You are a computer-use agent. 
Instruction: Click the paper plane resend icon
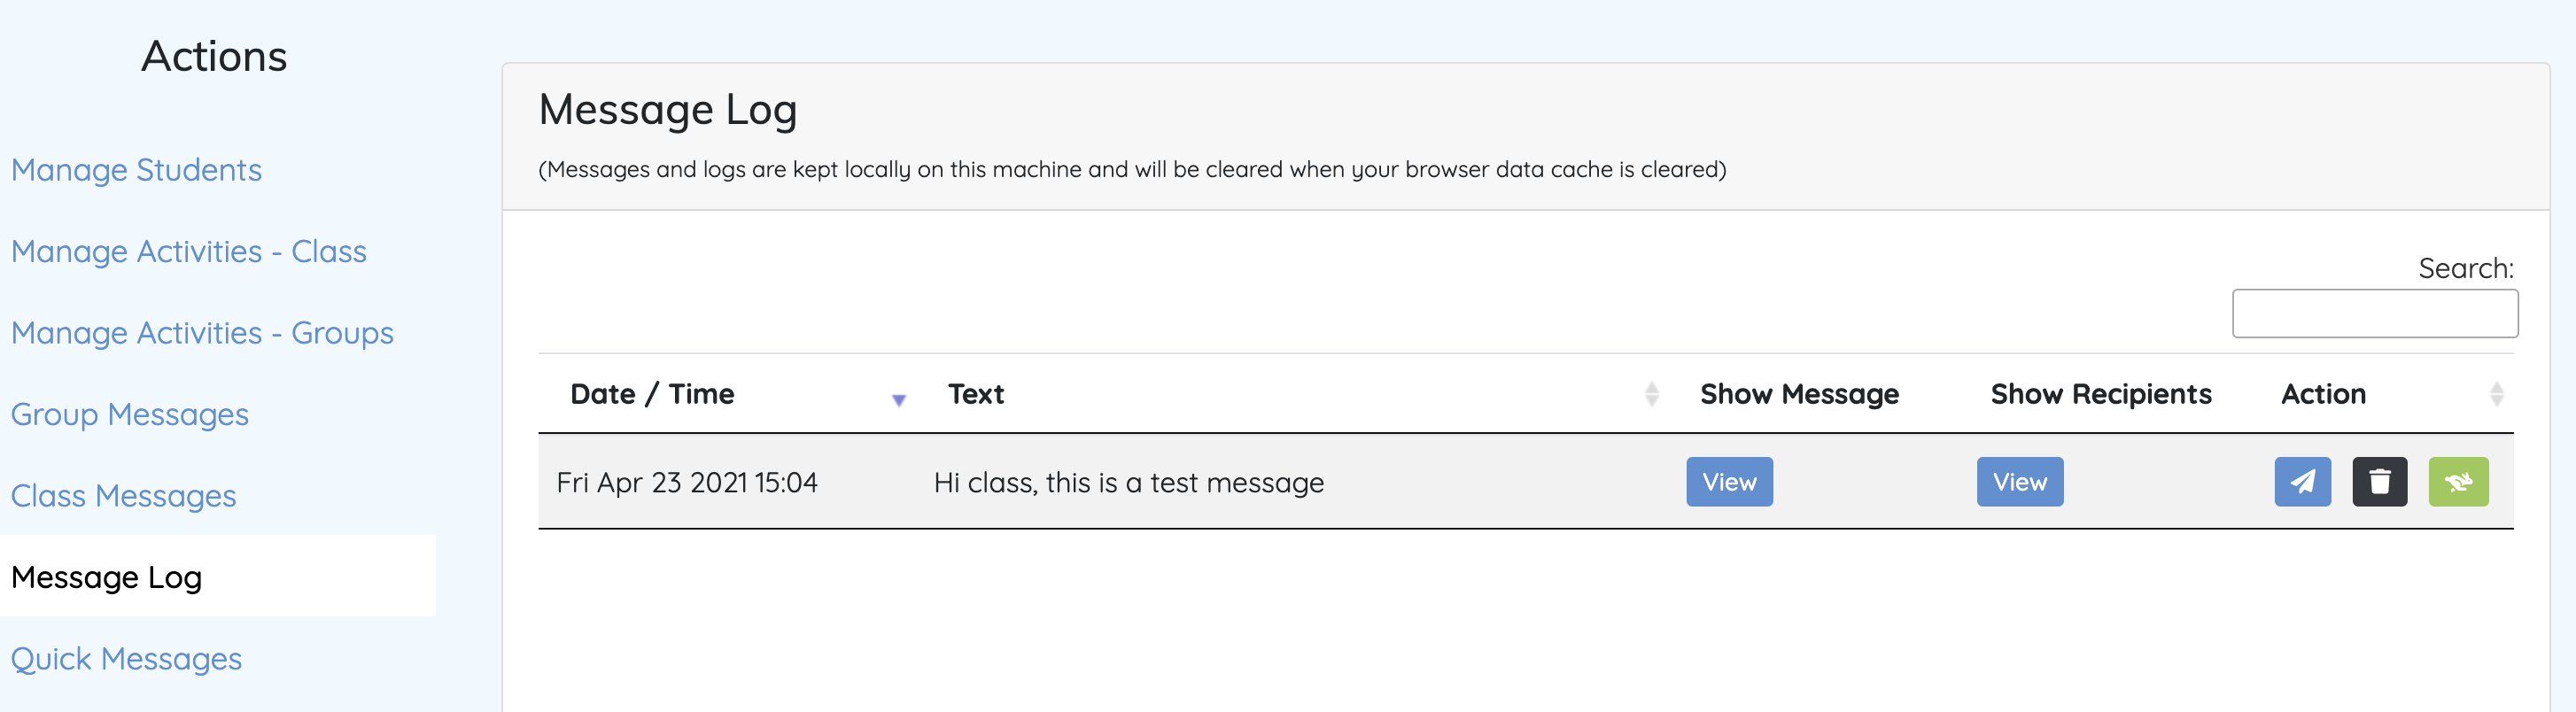coord(2302,482)
